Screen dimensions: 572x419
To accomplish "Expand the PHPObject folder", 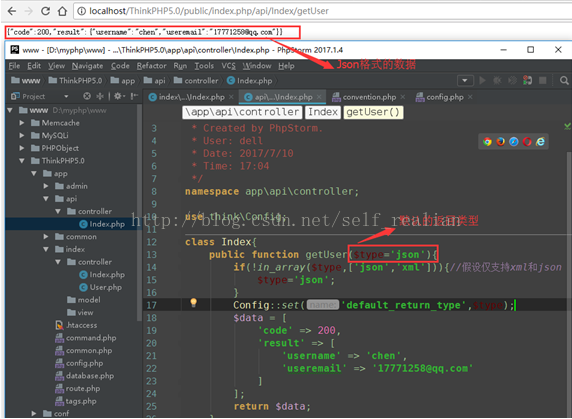I will click(22, 148).
